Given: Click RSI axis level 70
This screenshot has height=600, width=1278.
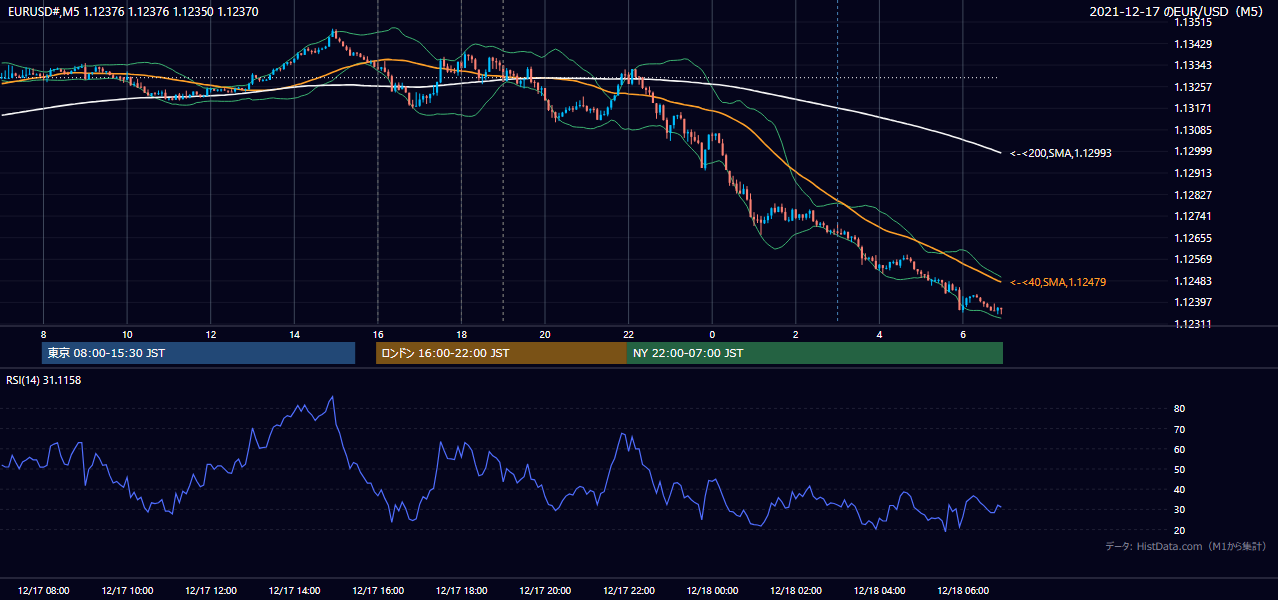Looking at the screenshot, I should click(x=1180, y=429).
